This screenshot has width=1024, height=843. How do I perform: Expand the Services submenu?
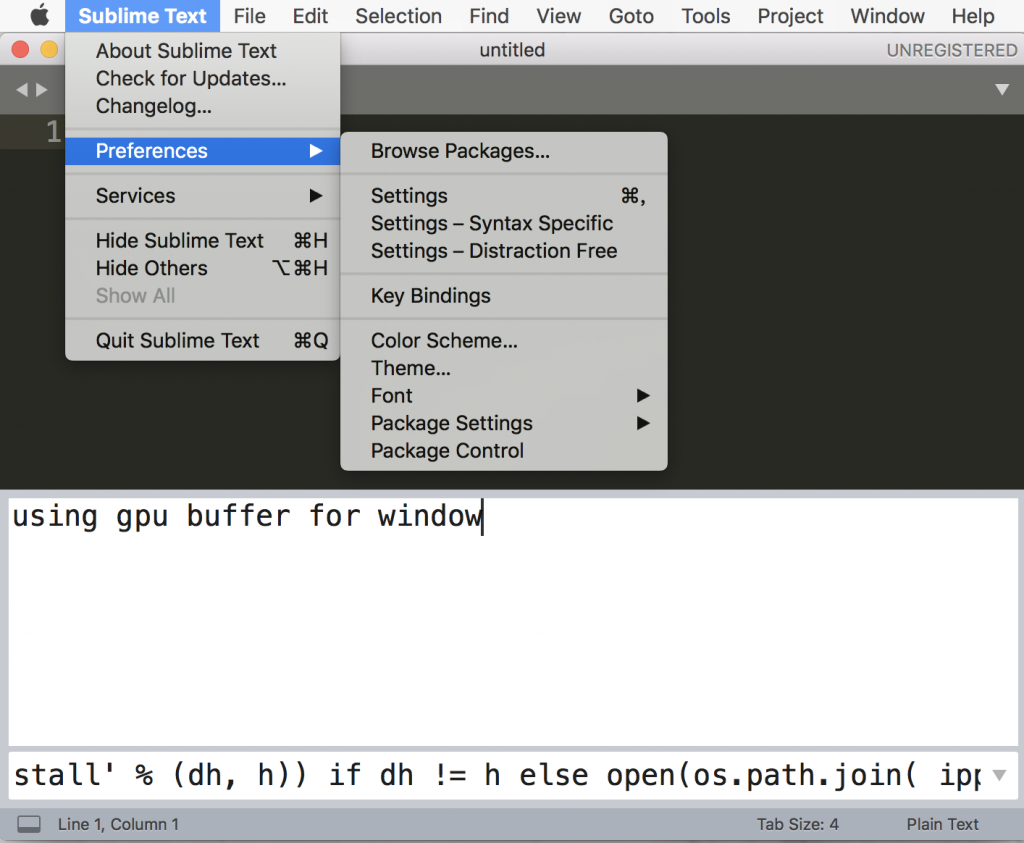(x=202, y=196)
